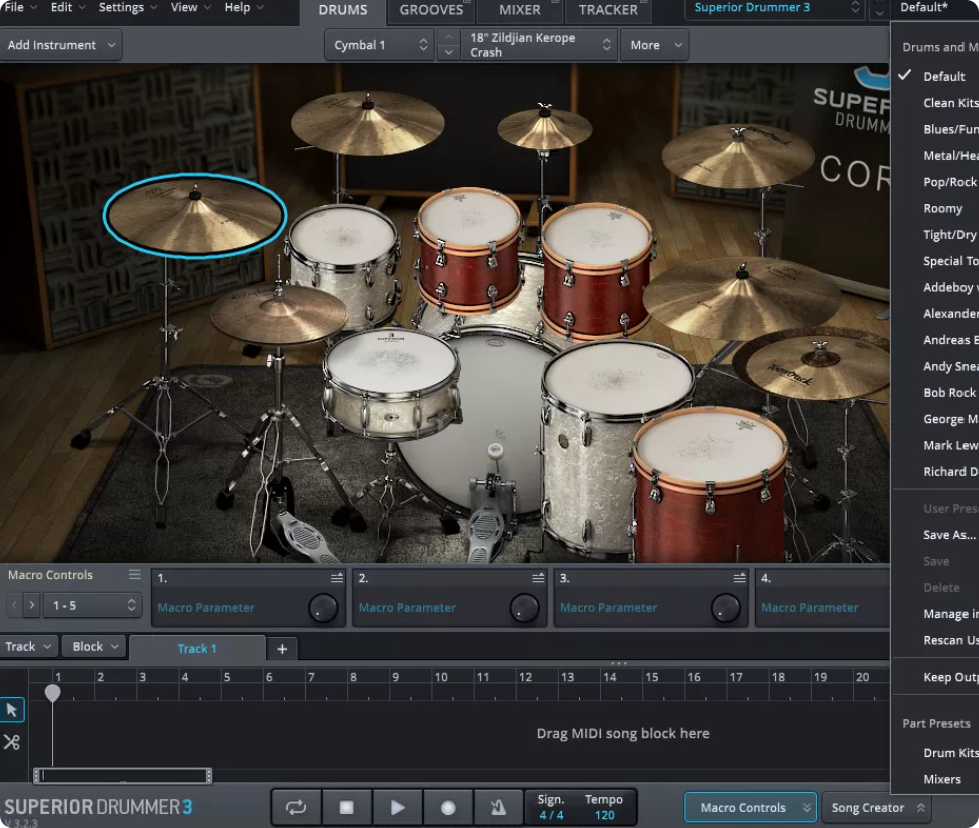Viewport: 979px width, 828px height.
Task: Click the playhead marker at bar 1
Action: point(52,692)
